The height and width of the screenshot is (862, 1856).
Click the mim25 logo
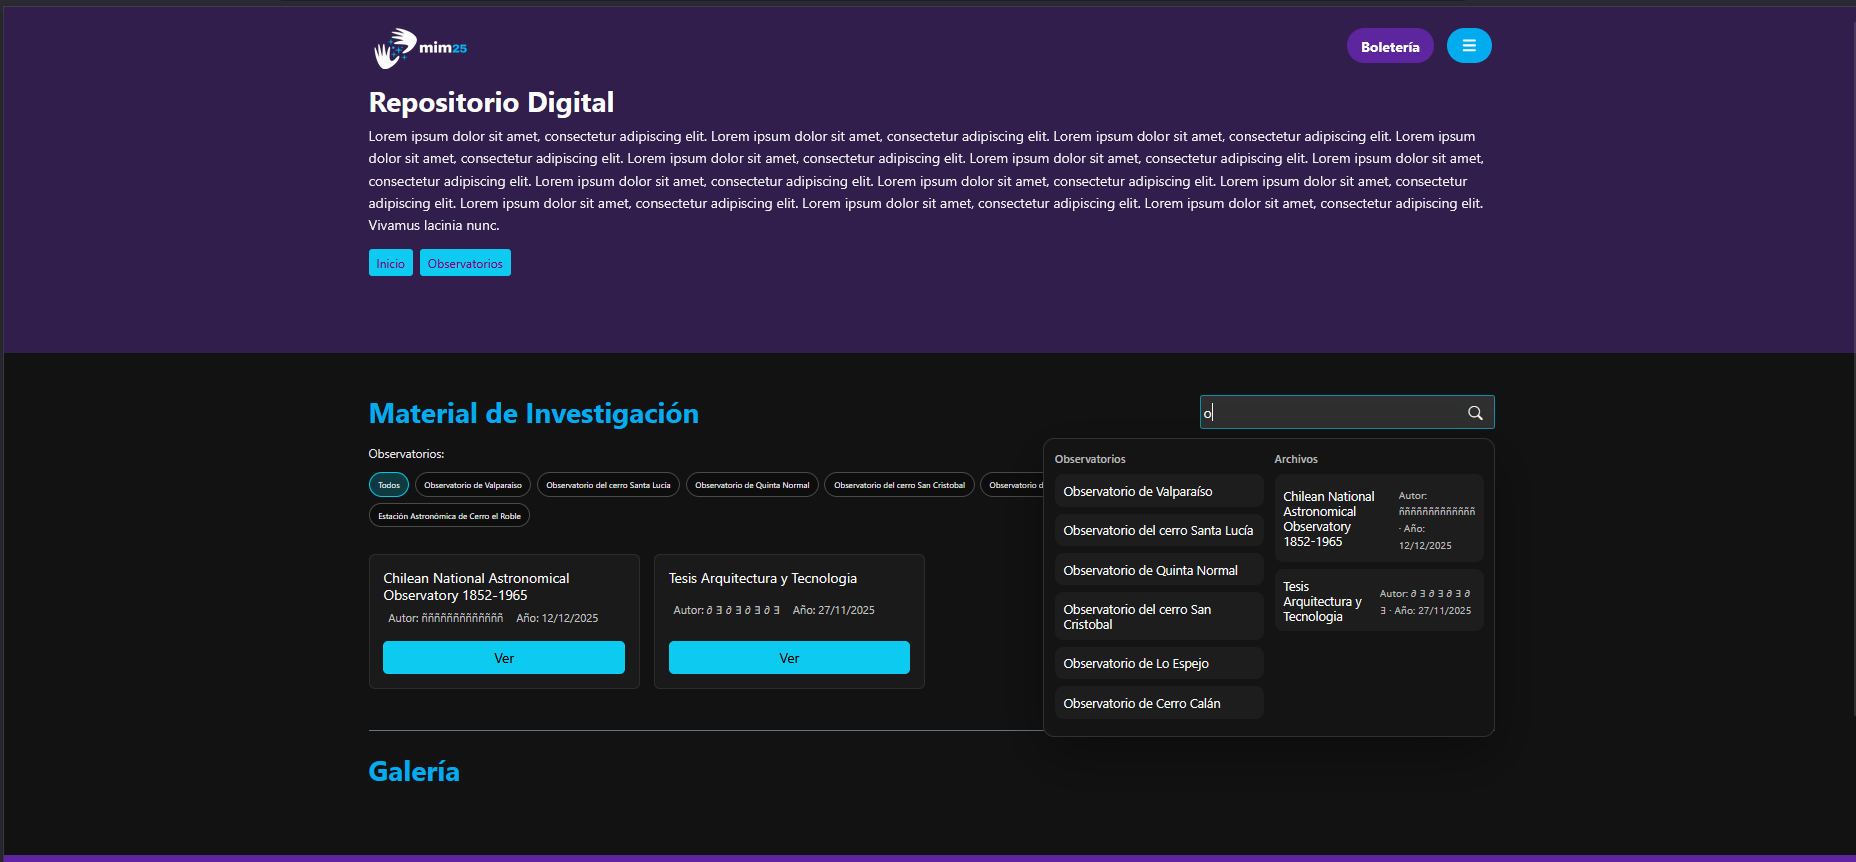[x=420, y=47]
